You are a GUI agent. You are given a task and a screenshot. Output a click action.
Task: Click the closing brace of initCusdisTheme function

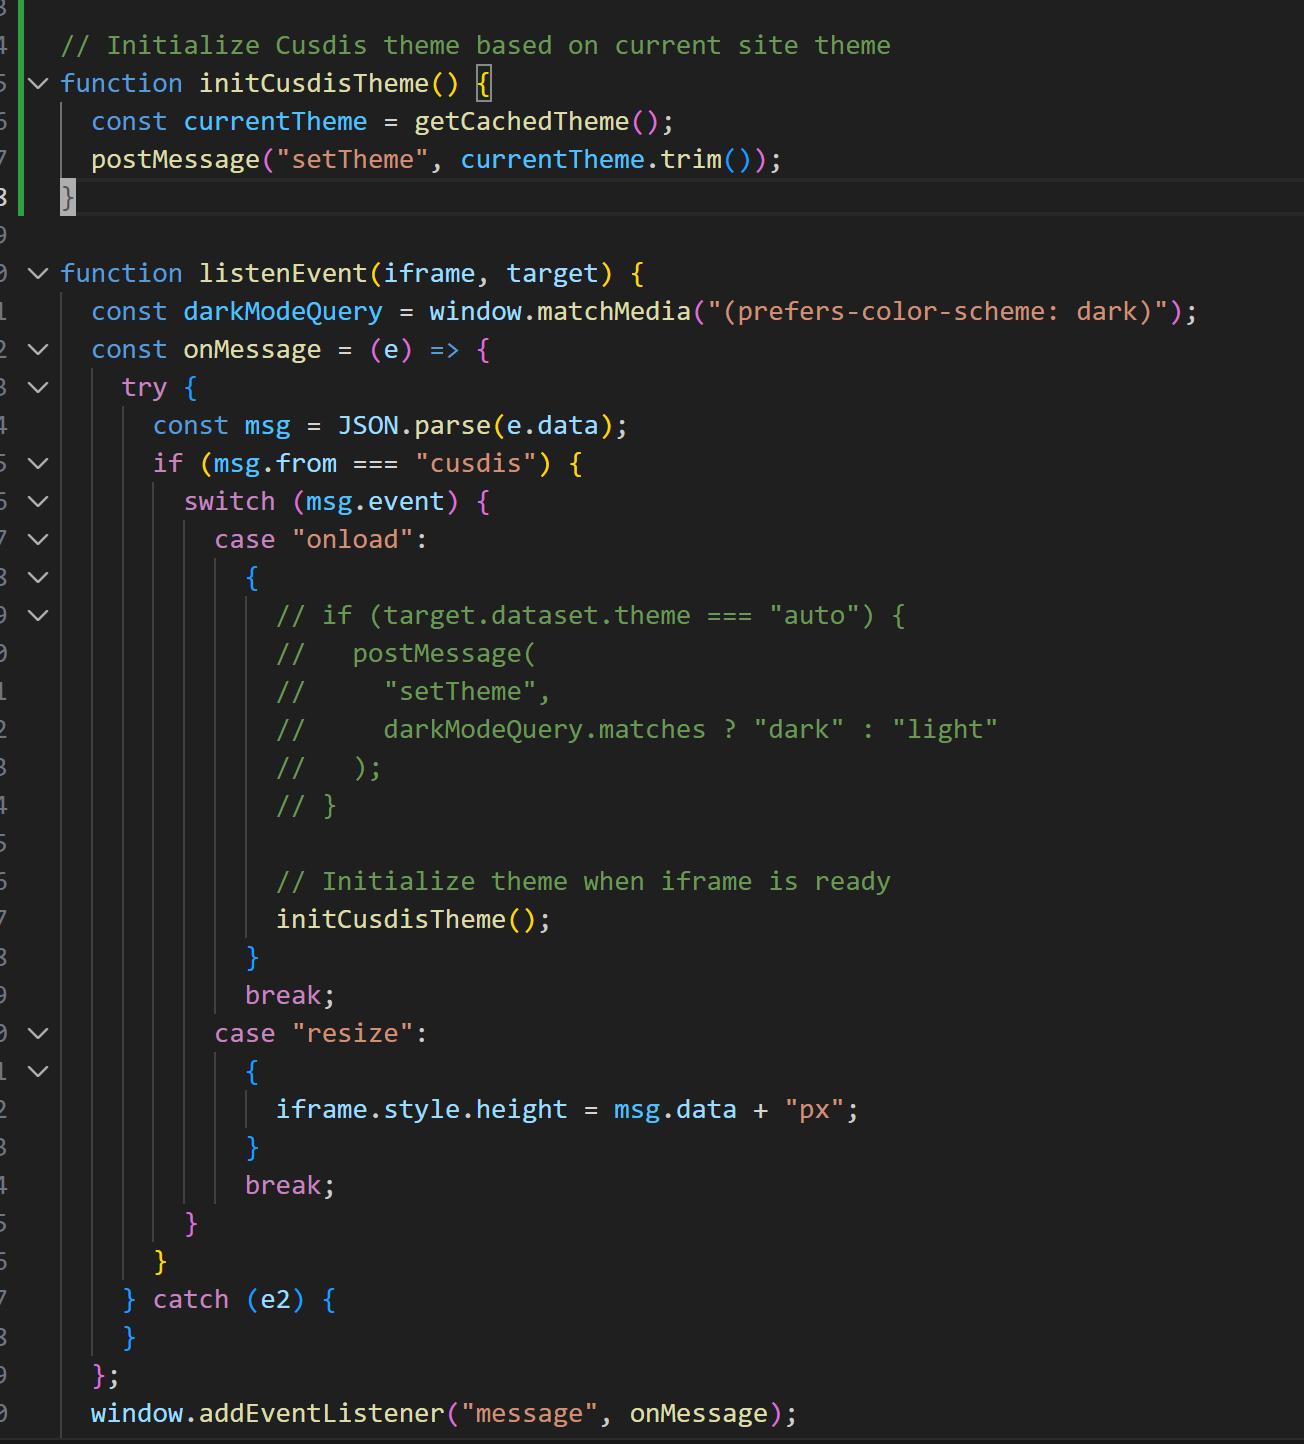click(67, 197)
